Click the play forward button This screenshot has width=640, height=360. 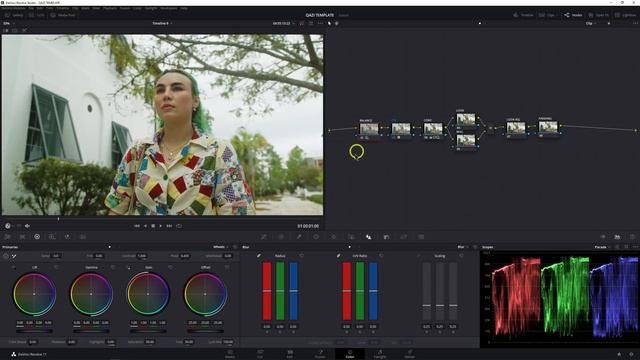(x=161, y=226)
